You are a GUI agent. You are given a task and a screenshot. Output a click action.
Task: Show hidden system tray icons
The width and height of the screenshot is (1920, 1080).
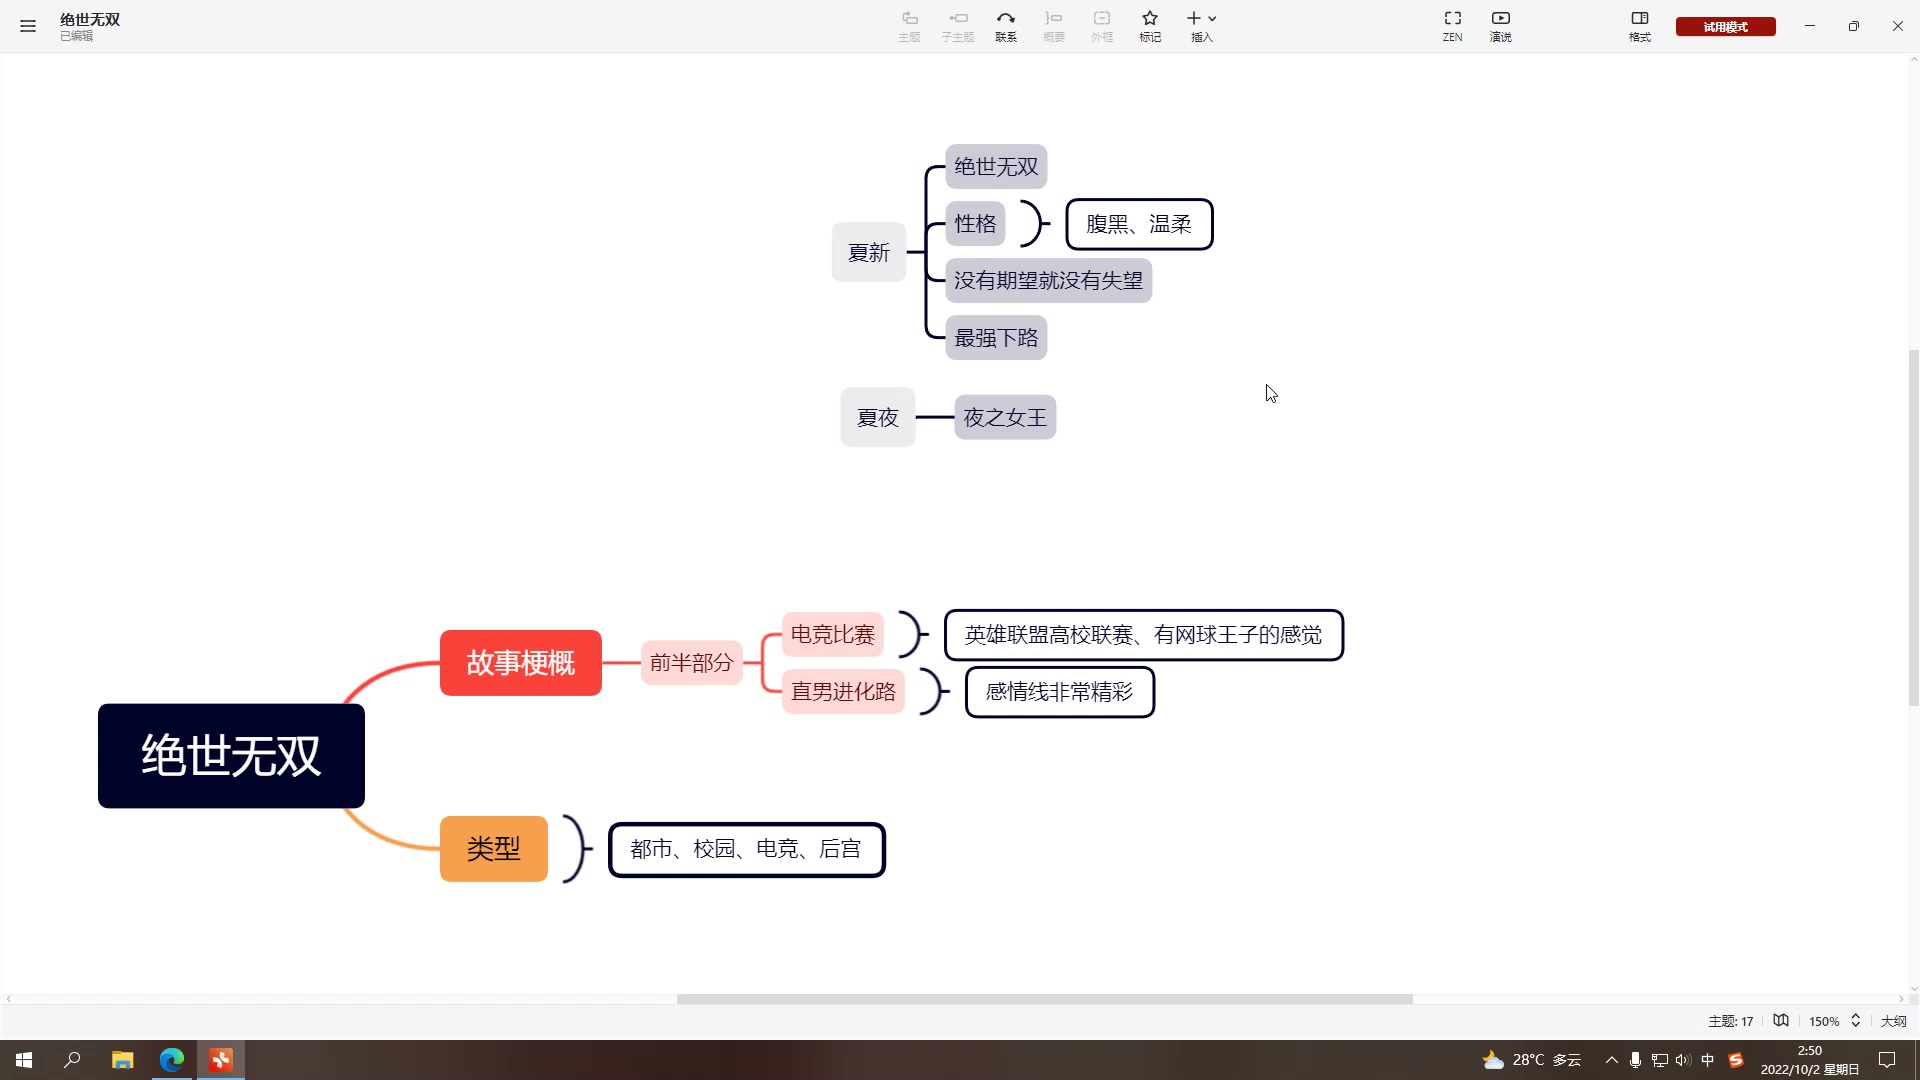tap(1611, 1060)
